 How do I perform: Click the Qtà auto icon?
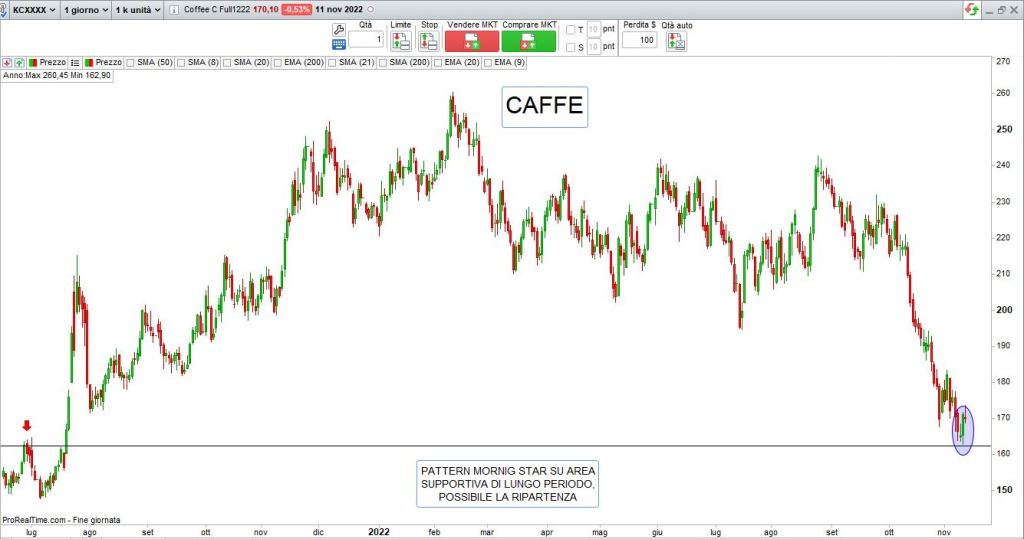point(676,42)
